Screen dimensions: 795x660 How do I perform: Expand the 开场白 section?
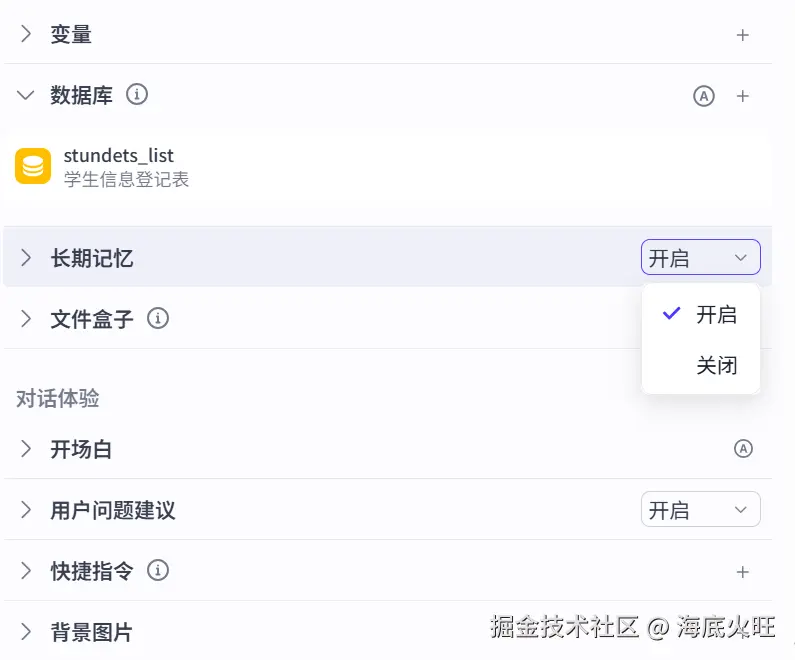pyautogui.click(x=26, y=449)
